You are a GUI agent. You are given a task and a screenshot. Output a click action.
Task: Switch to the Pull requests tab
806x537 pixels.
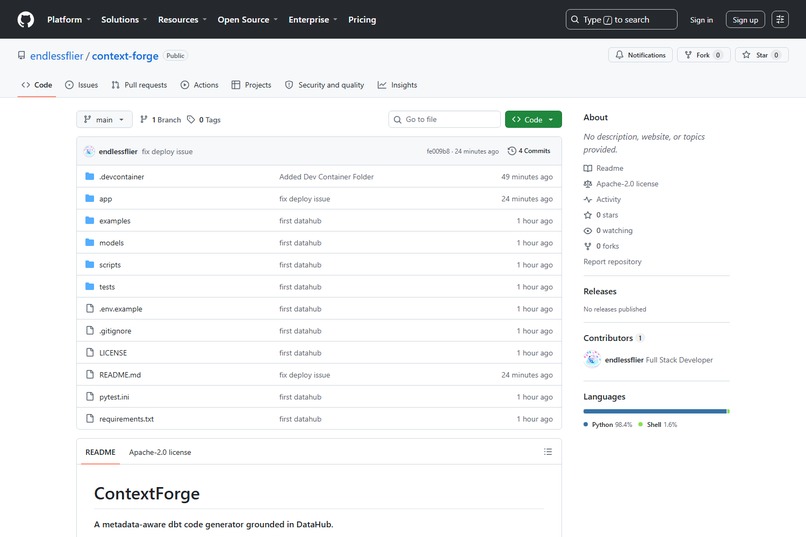(139, 85)
